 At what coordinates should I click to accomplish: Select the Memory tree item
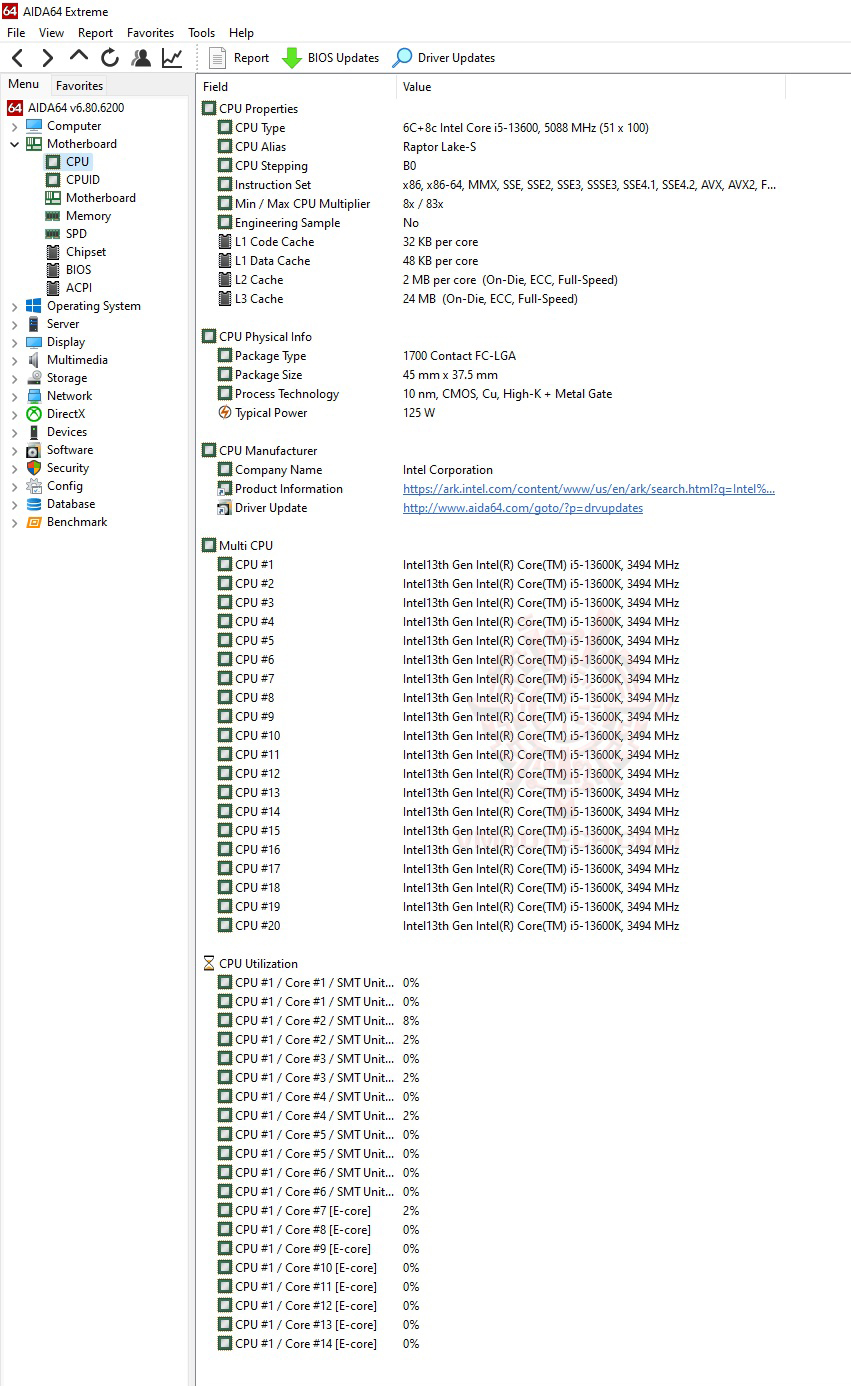88,216
